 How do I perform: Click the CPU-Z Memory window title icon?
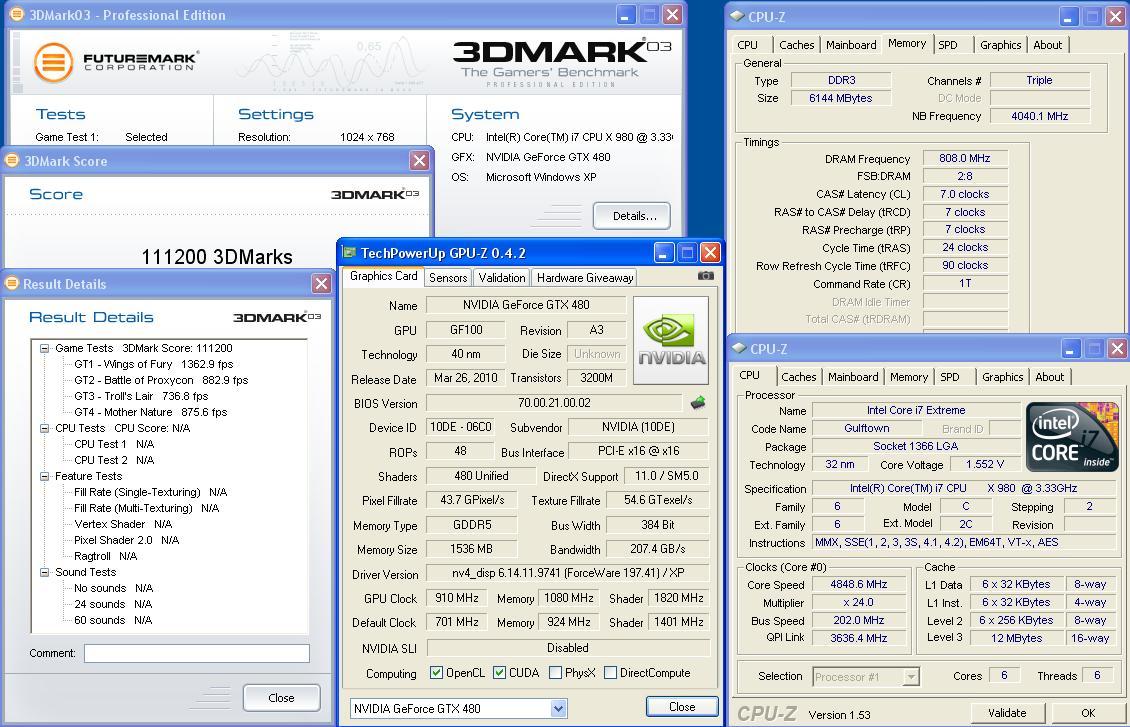pos(737,16)
